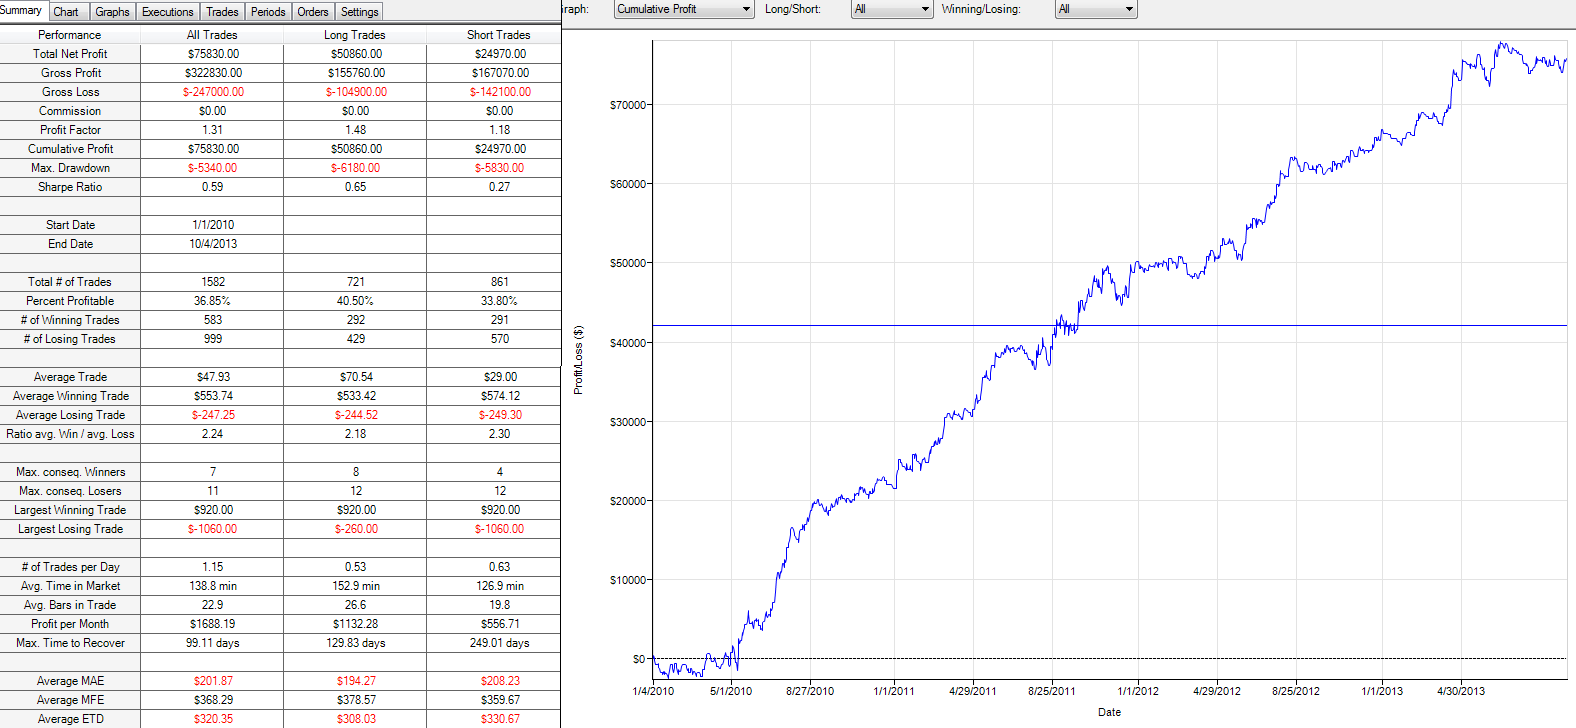Click the All Trades column header
Image resolution: width=1576 pixels, height=728 pixels.
pyautogui.click(x=212, y=35)
